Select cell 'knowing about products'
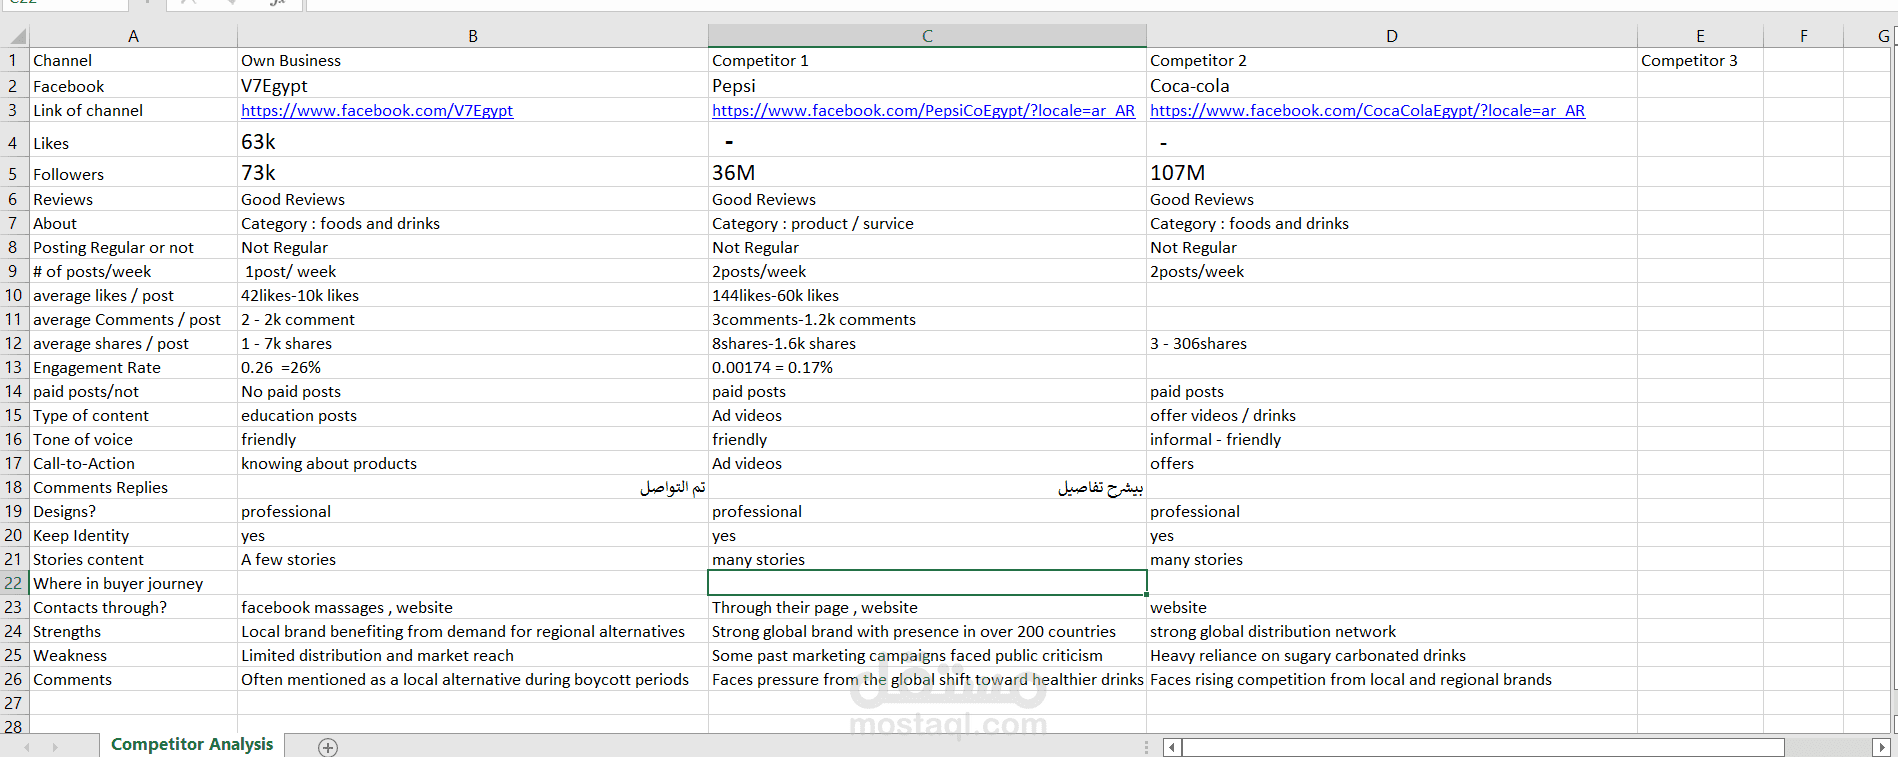The height and width of the screenshot is (757, 1898). (473, 464)
